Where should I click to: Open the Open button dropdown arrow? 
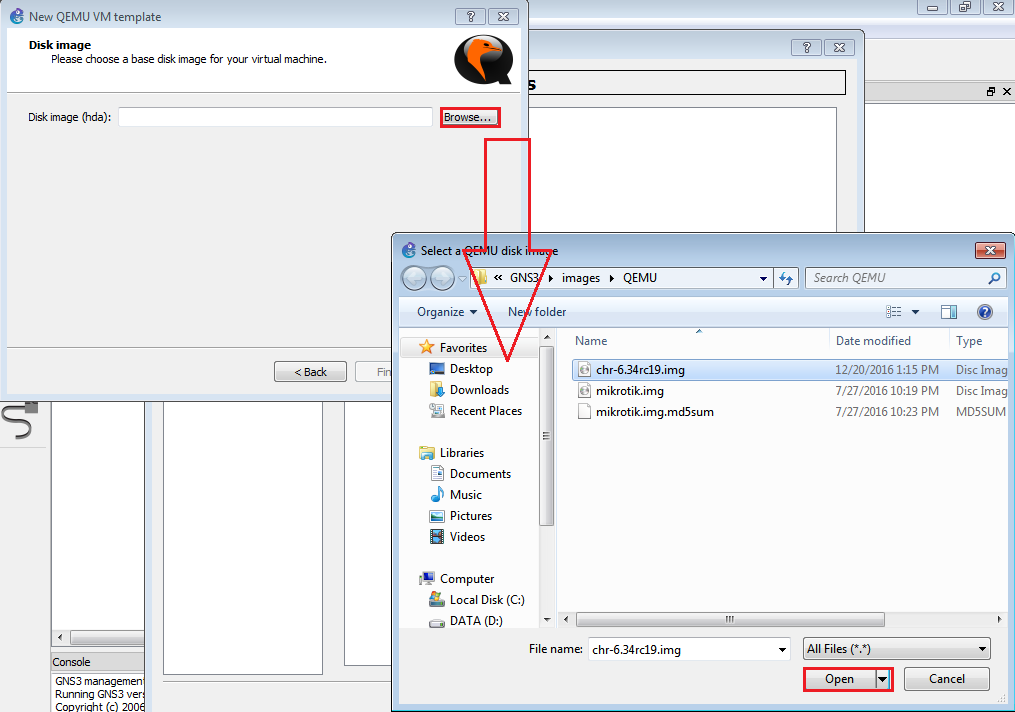[883, 679]
